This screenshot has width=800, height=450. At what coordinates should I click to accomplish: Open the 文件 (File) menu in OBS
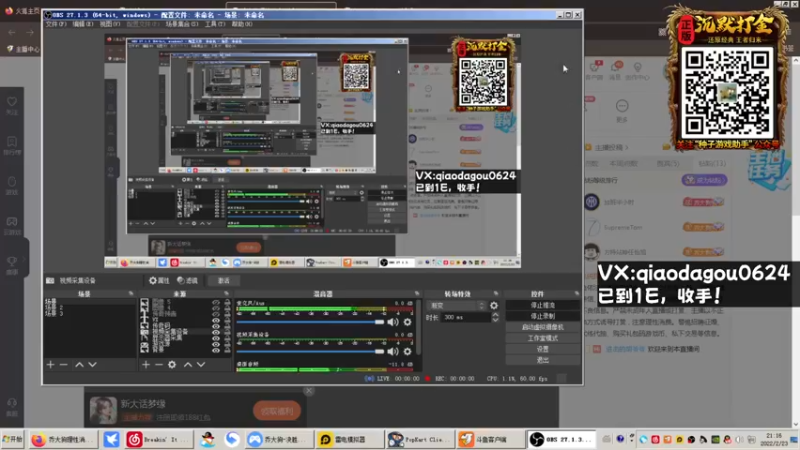click(56, 24)
